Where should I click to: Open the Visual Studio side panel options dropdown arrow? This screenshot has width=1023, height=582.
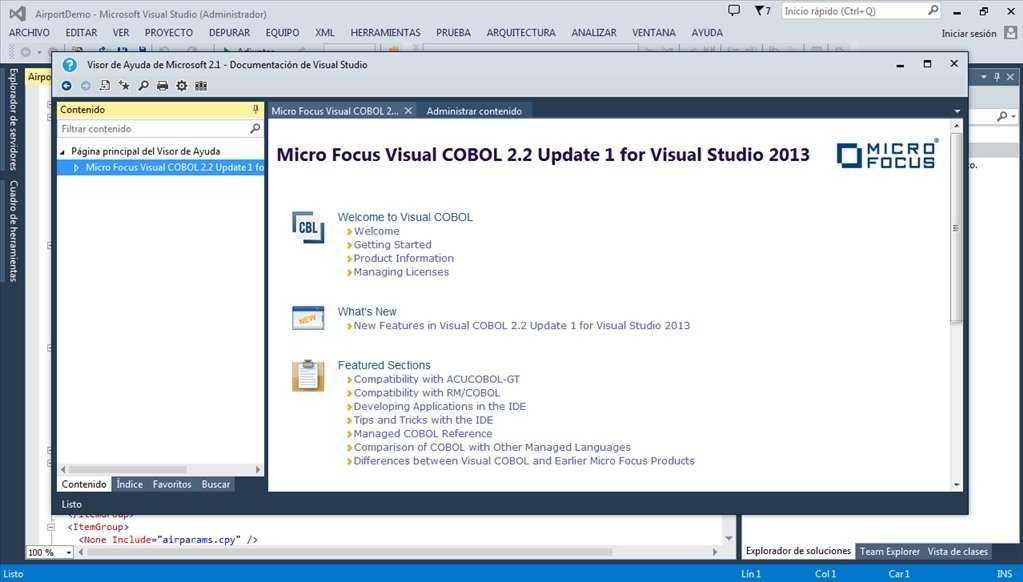coord(984,77)
